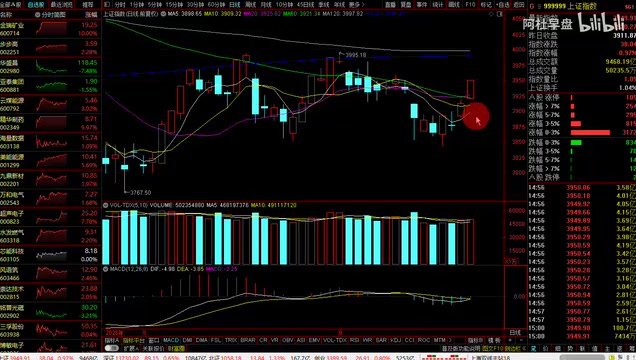Switch indicator panel to ROC
The image size is (636, 360).
click(x=424, y=340)
